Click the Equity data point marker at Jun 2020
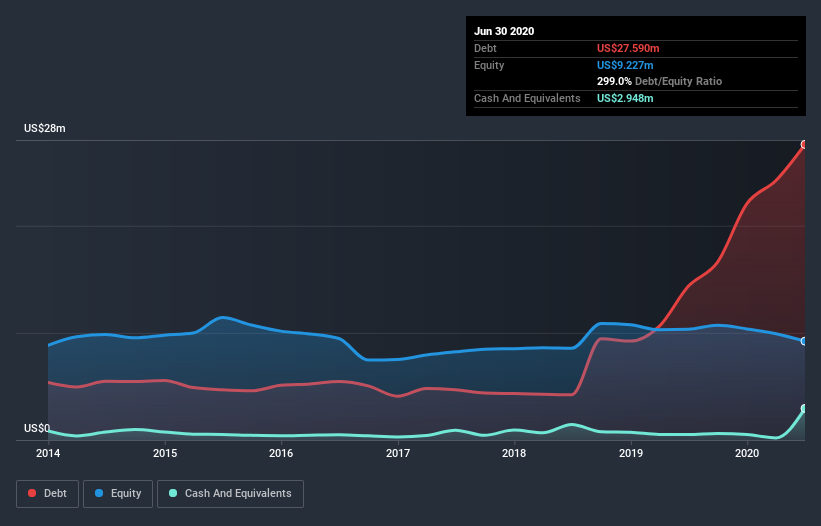This screenshot has width=821, height=526. pos(804,341)
